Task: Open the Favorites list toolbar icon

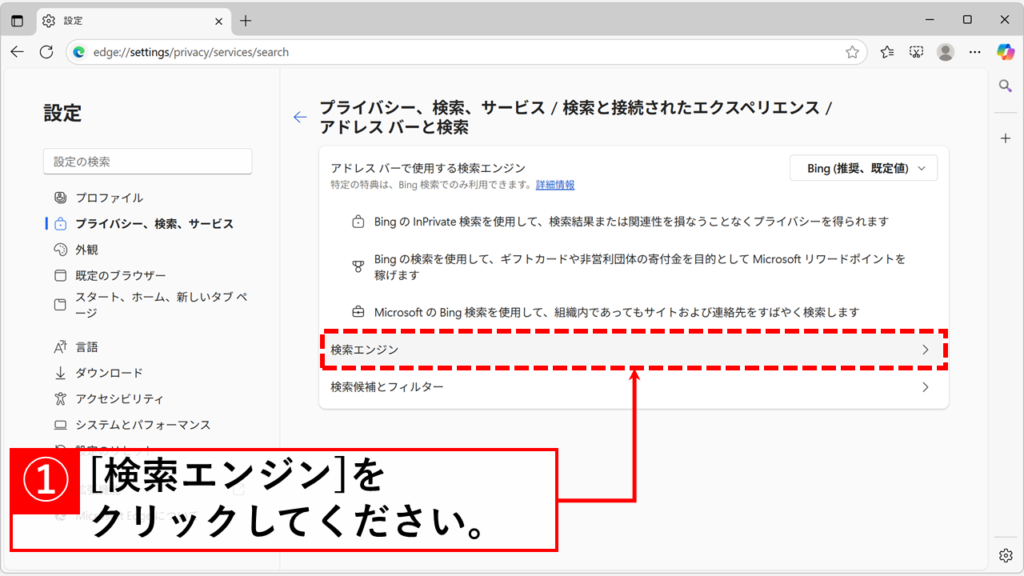Action: [887, 52]
